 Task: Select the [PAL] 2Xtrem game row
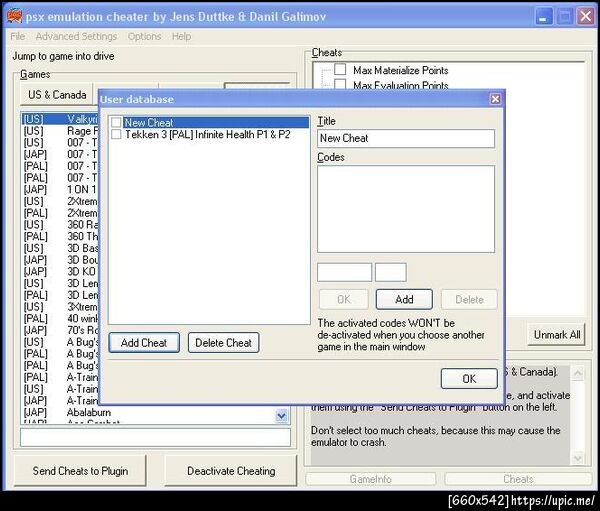point(60,213)
